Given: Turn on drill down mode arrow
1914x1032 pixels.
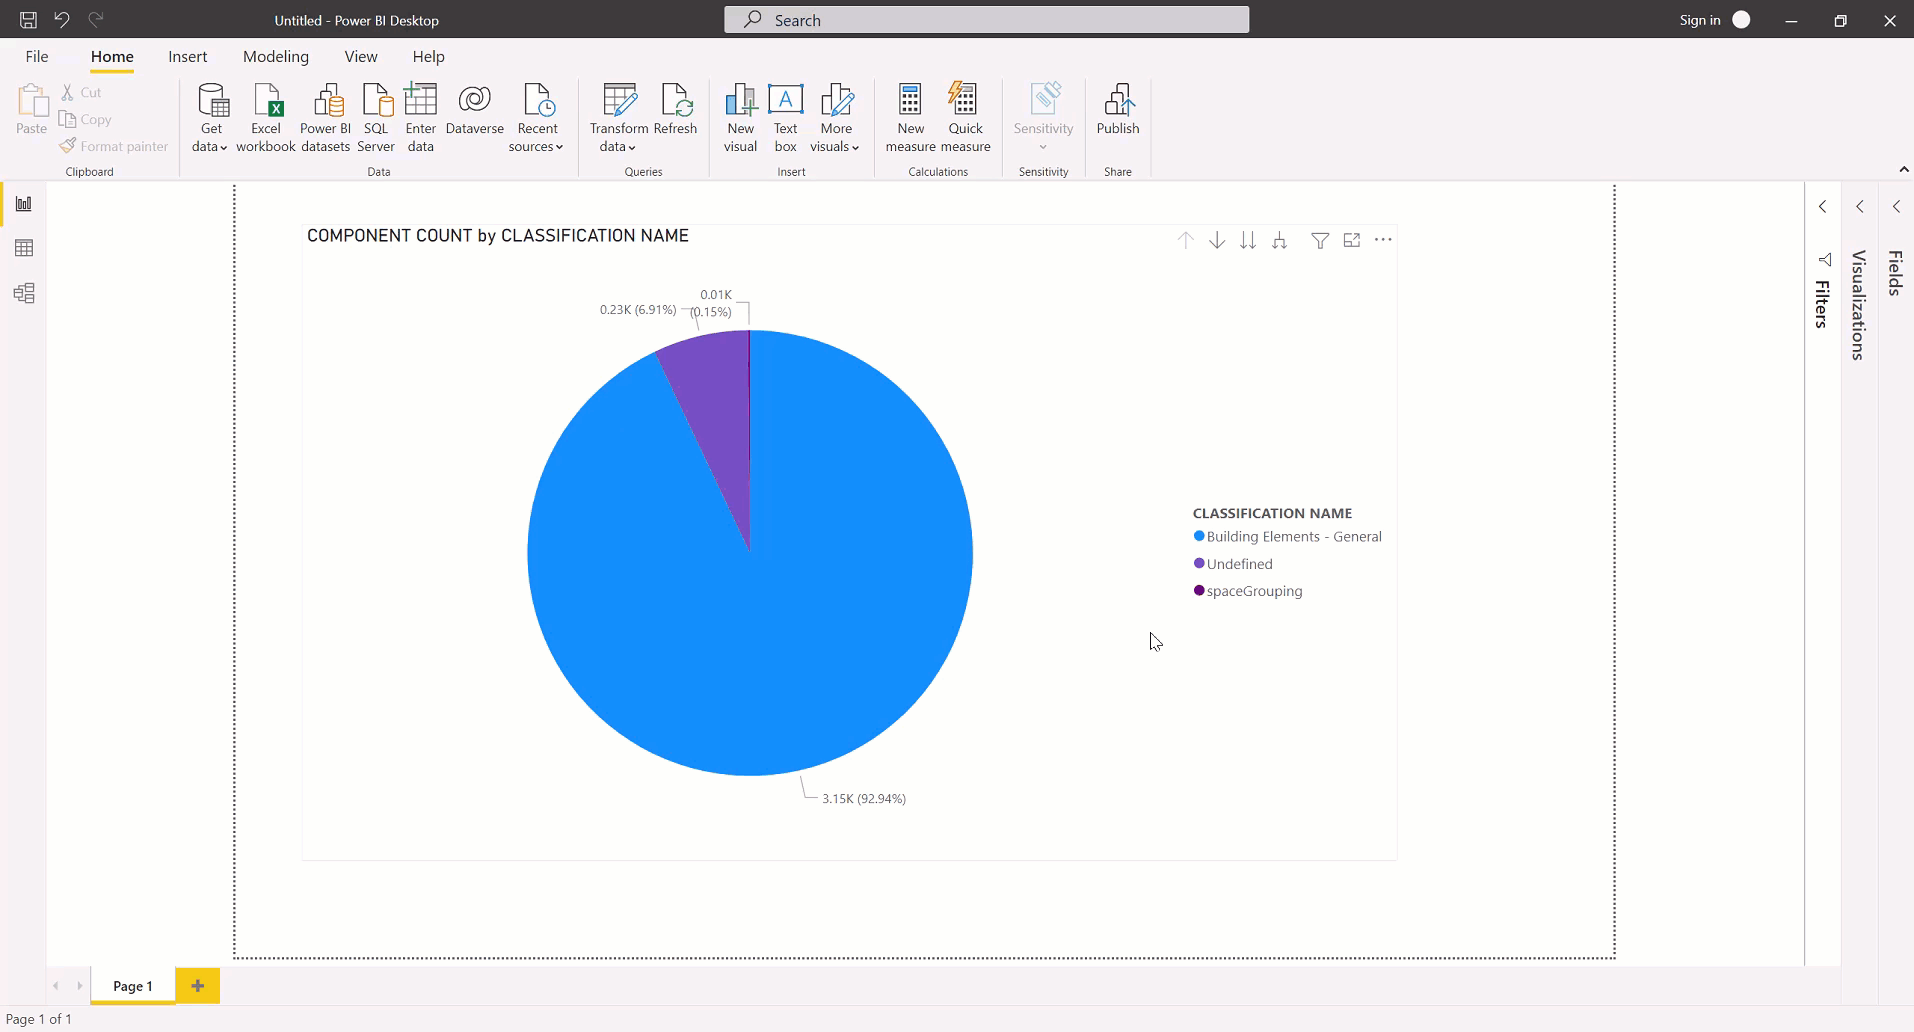Looking at the screenshot, I should 1217,240.
